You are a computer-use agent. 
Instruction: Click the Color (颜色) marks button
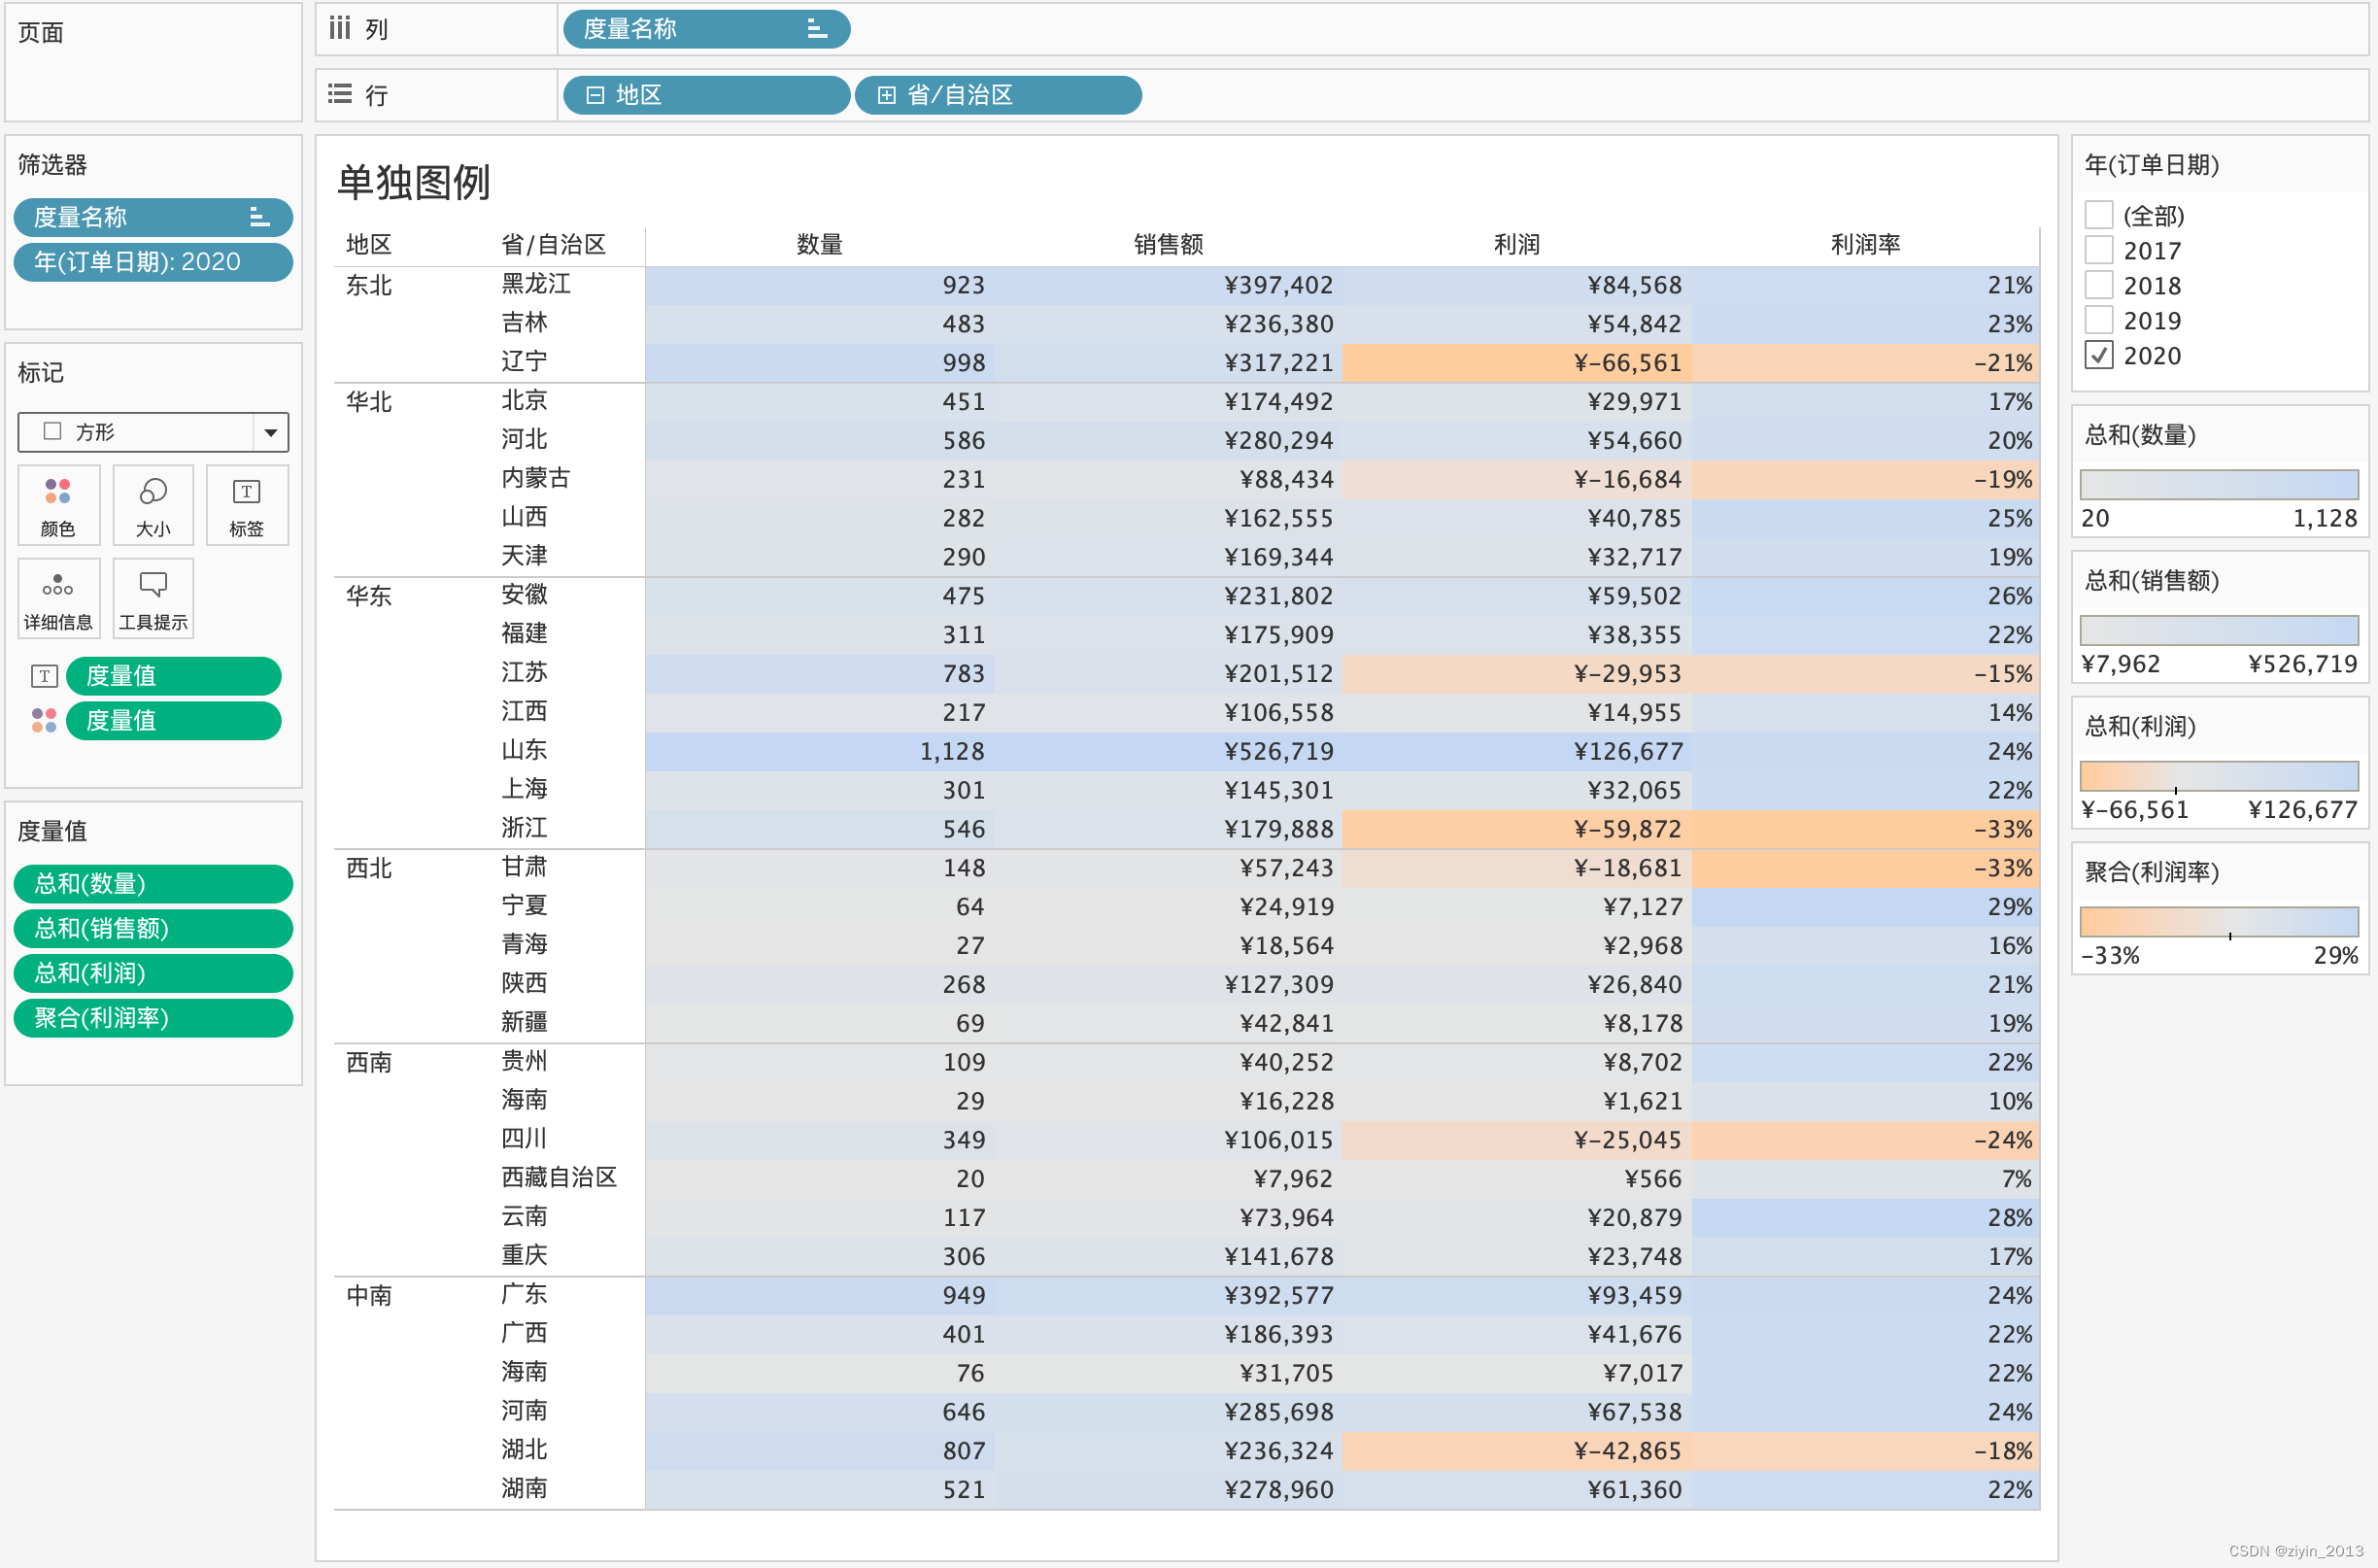point(58,506)
